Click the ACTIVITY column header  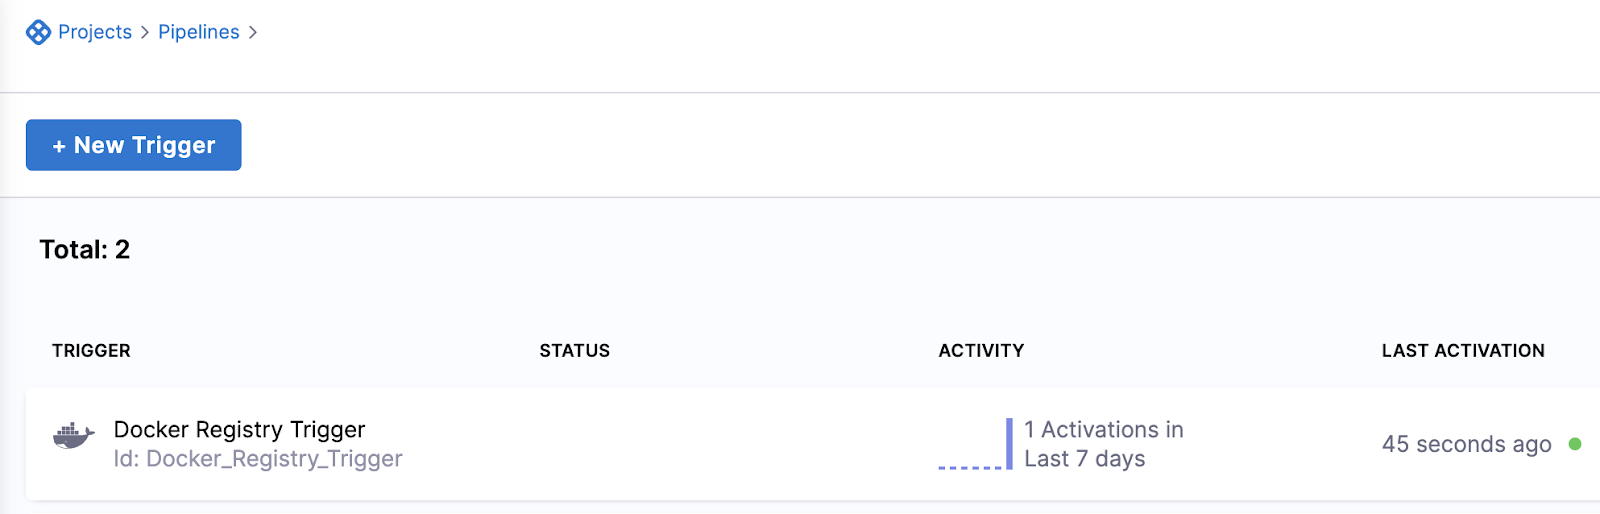click(981, 351)
